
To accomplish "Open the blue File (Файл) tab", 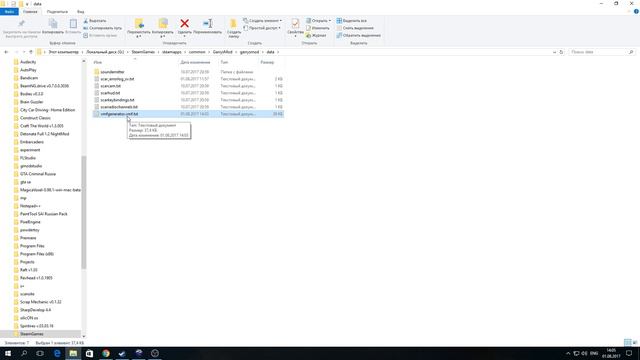I will click(9, 11).
